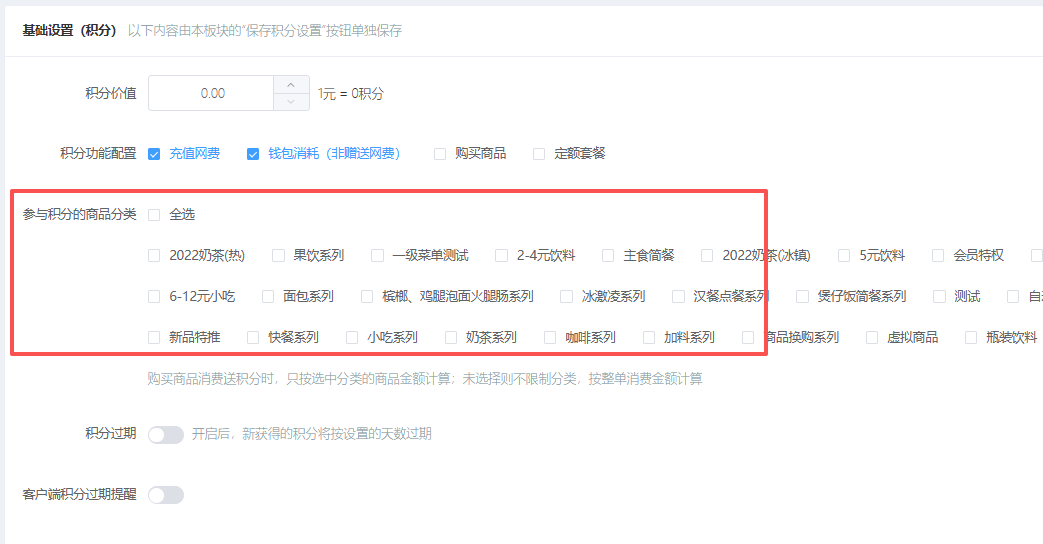Click the 基础设置（积分）section title

[69, 31]
